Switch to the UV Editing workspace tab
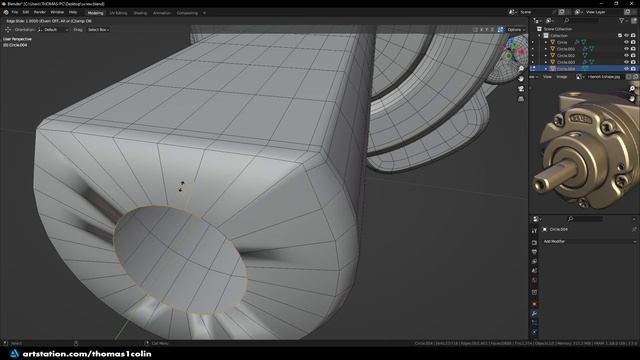640x360 pixels. [x=118, y=13]
